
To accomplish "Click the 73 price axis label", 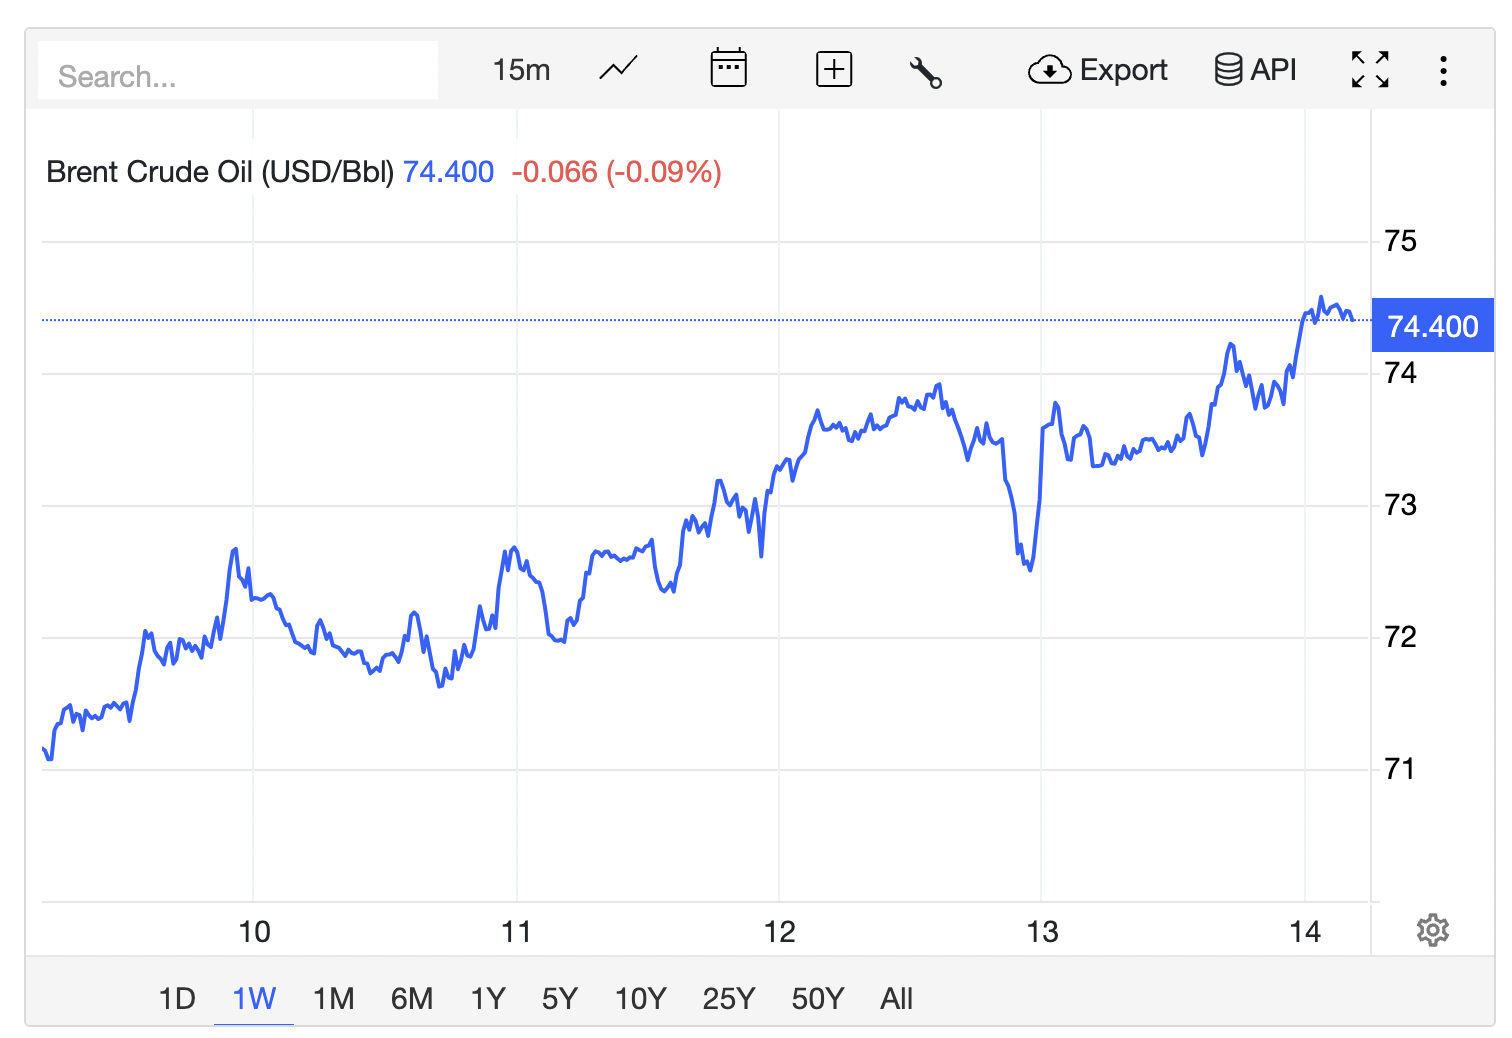I will point(1400,505).
